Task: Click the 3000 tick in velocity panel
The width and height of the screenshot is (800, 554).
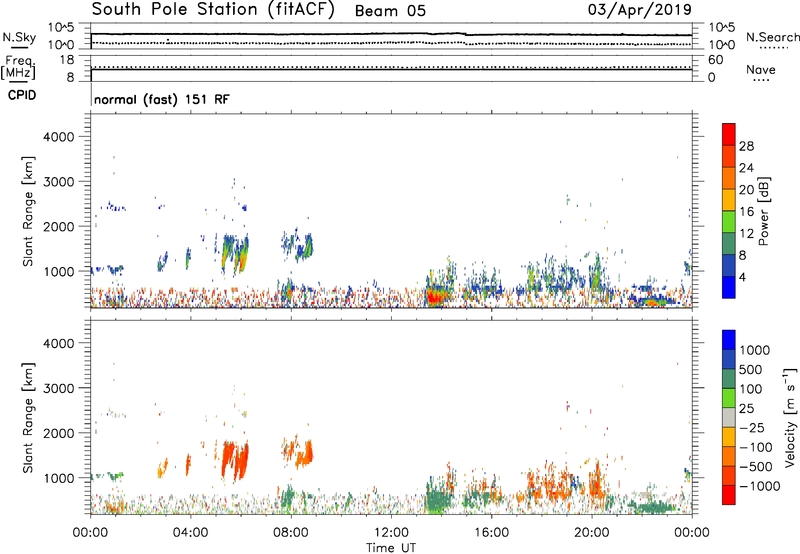Action: tap(59, 388)
